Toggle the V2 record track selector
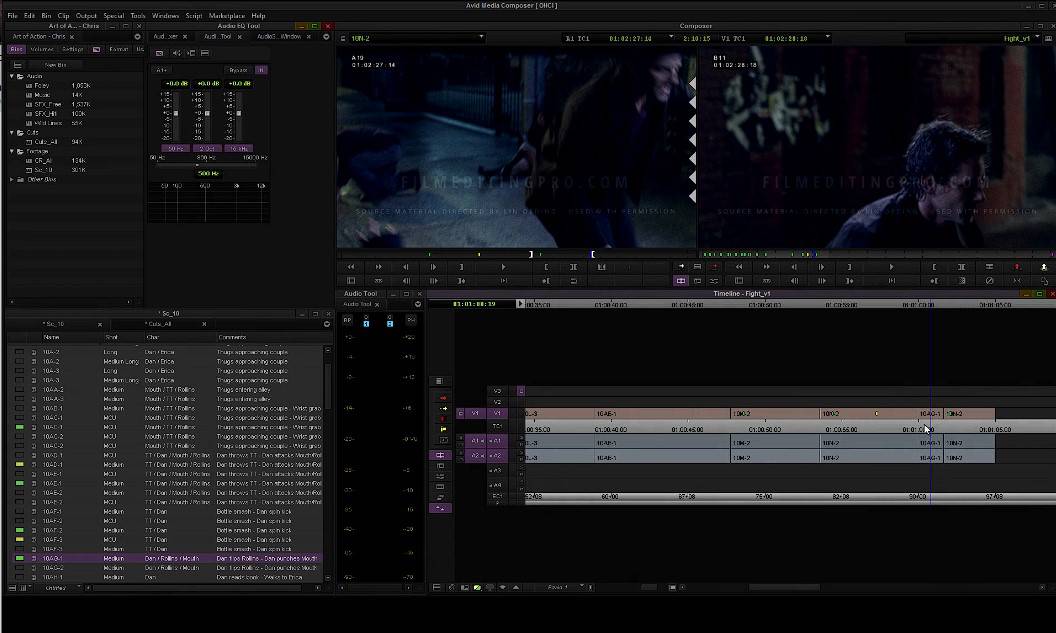This screenshot has width=1056, height=633. click(497, 402)
